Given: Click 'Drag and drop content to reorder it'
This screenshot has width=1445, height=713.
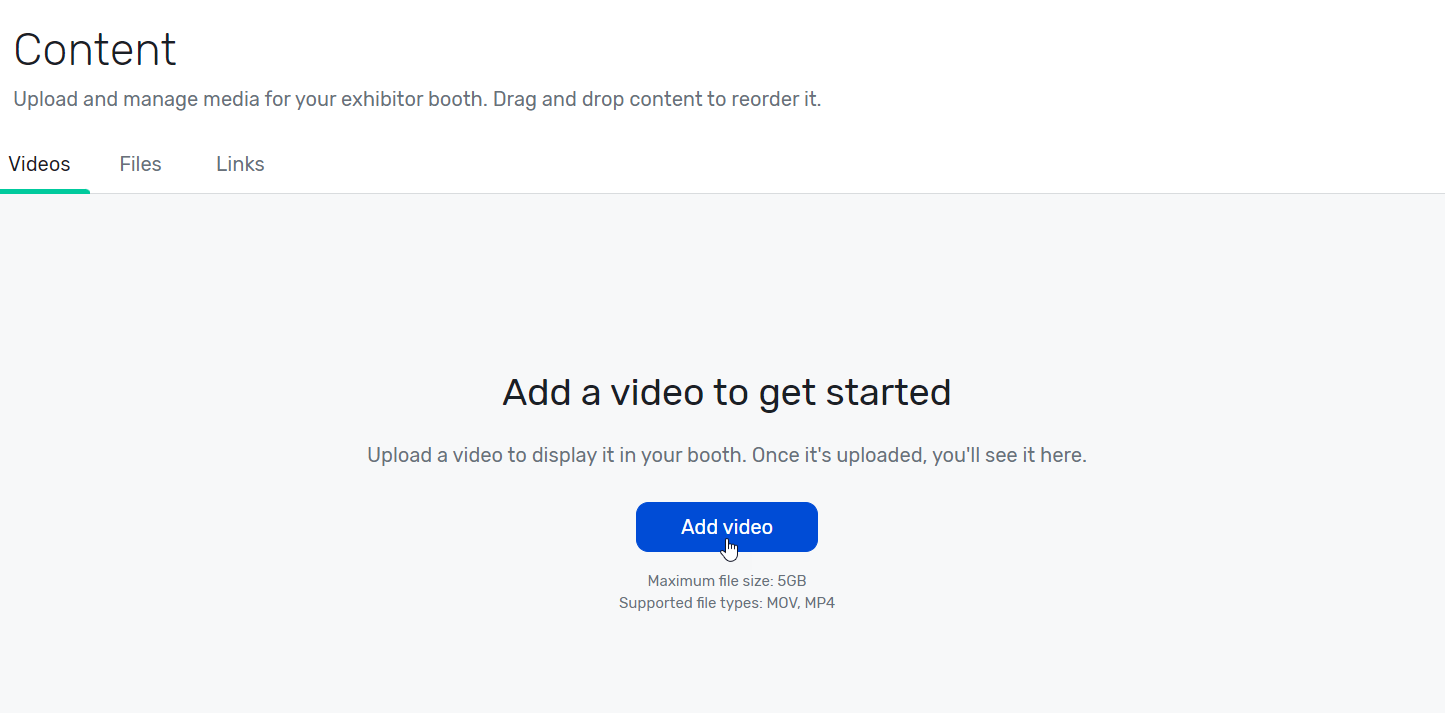Looking at the screenshot, I should (657, 100).
